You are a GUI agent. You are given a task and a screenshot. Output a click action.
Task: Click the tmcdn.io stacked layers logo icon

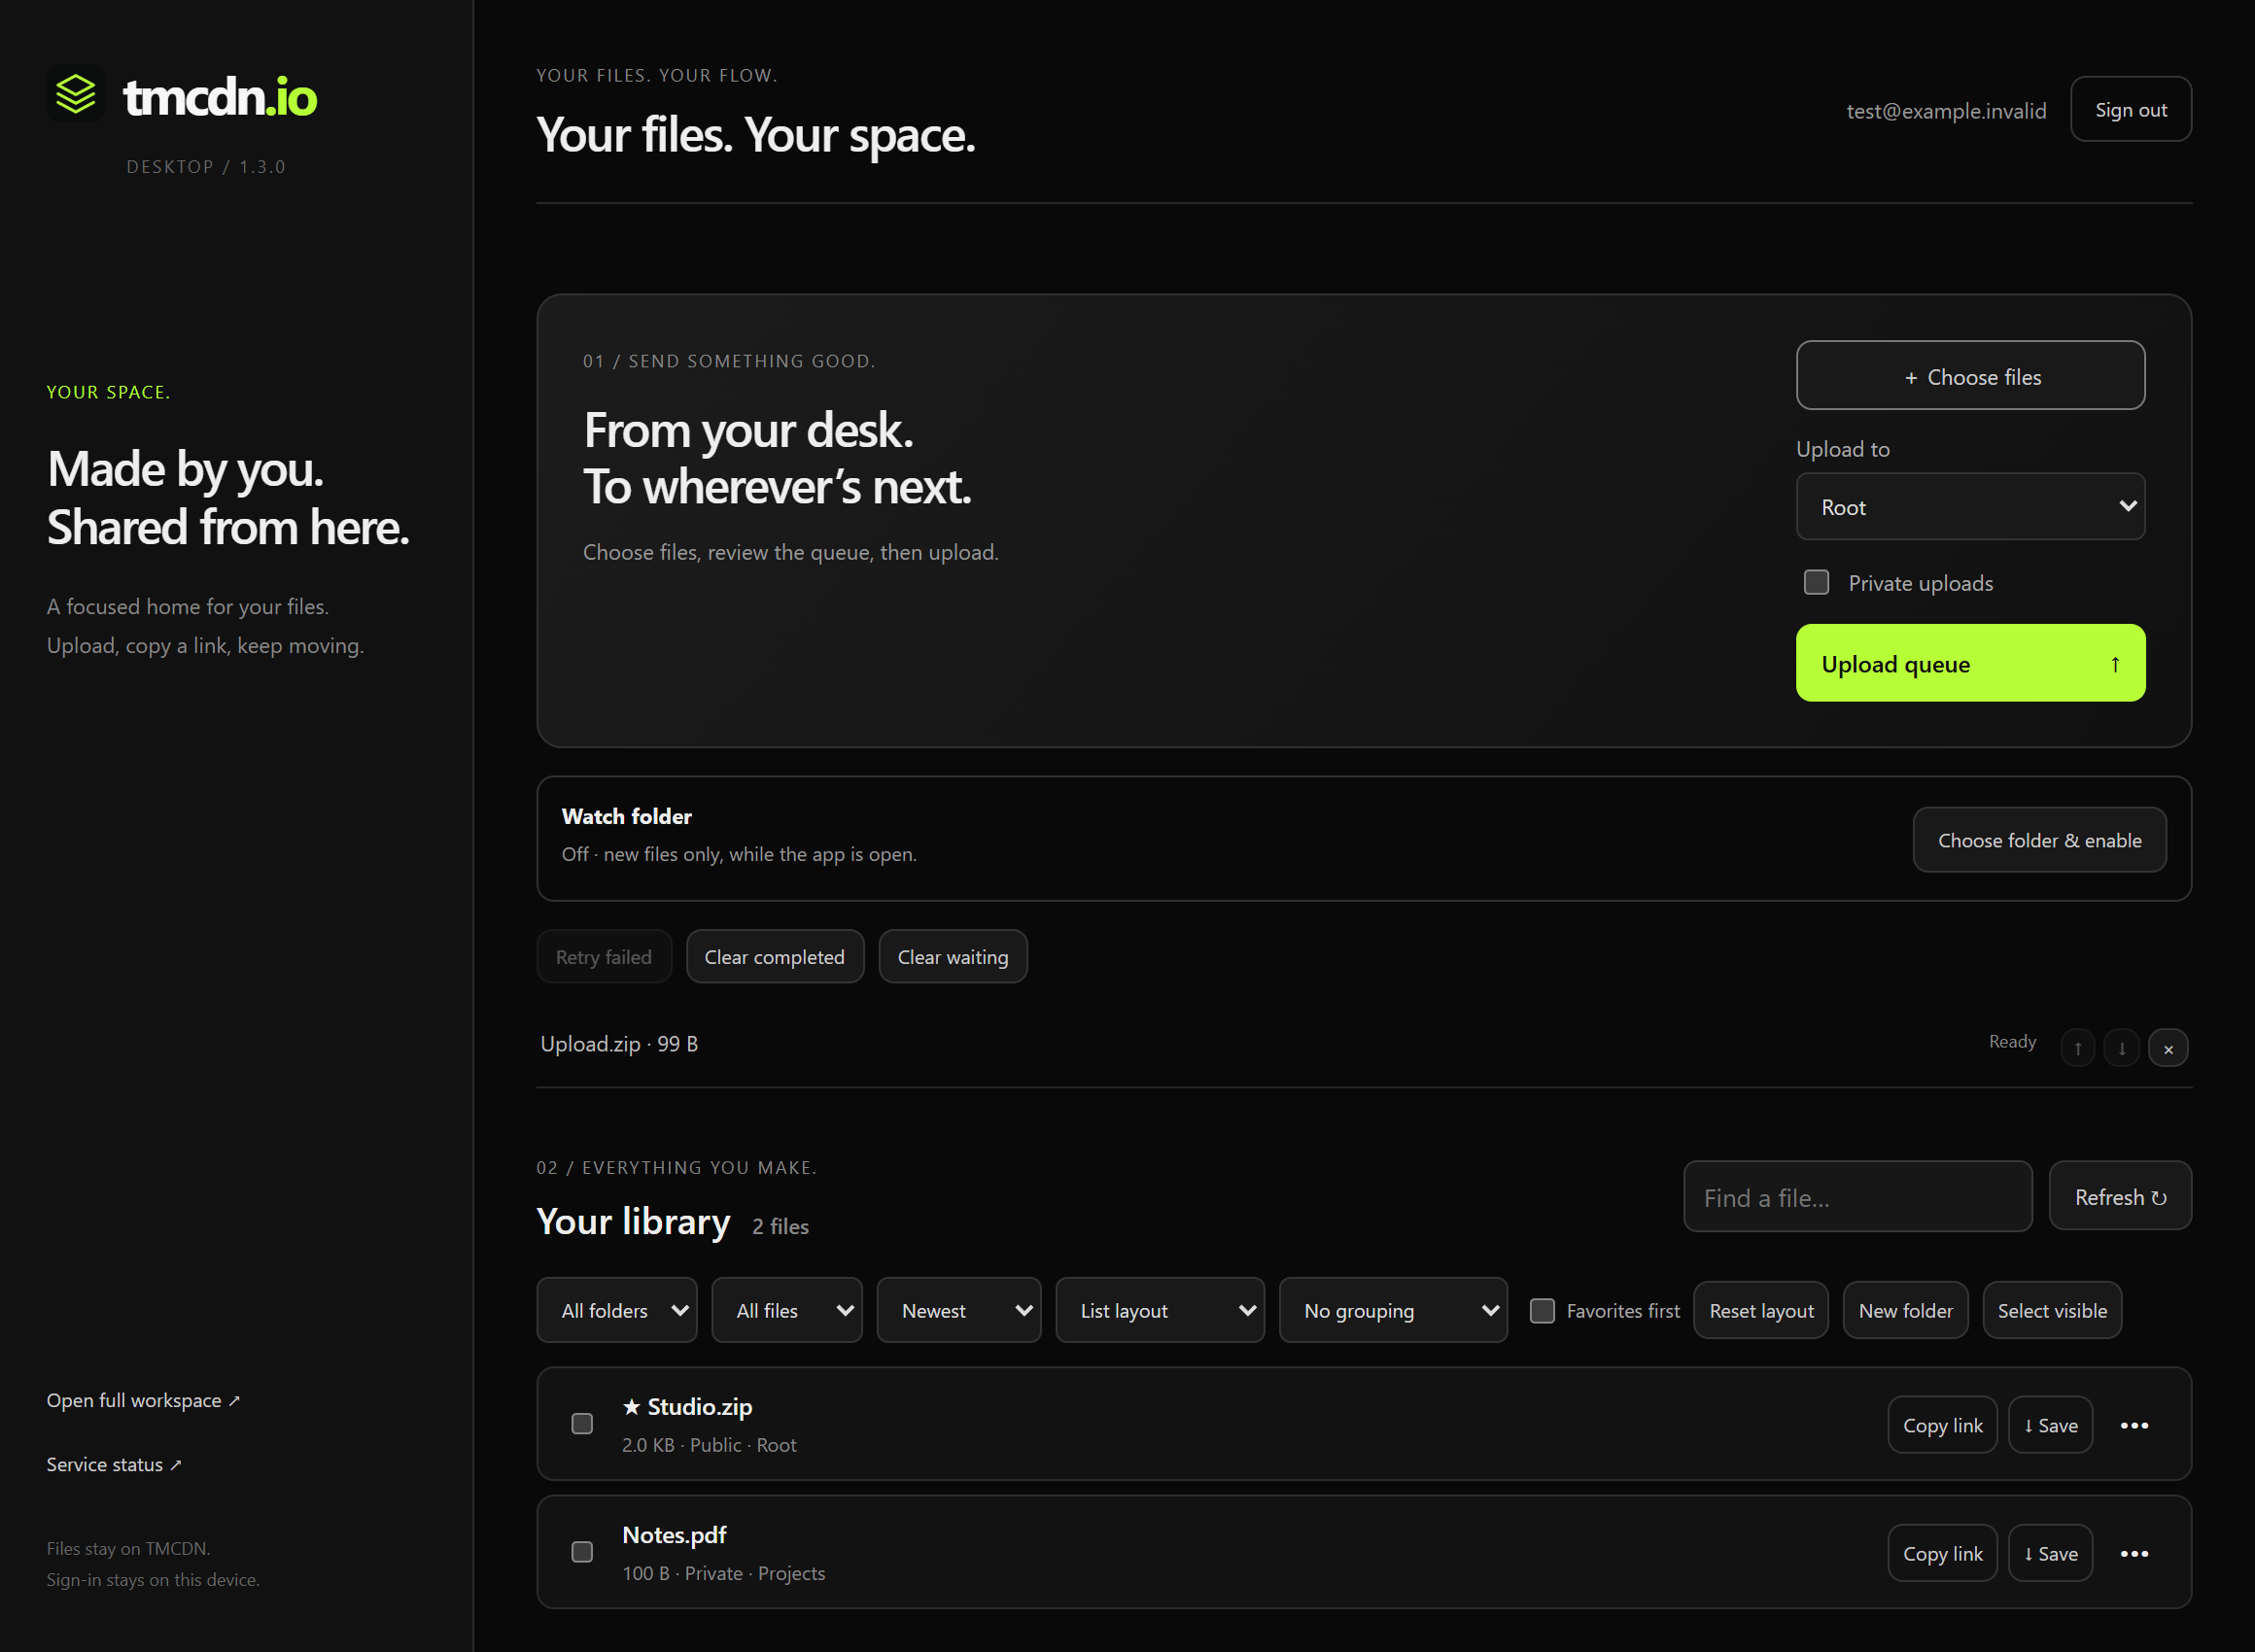(75, 95)
